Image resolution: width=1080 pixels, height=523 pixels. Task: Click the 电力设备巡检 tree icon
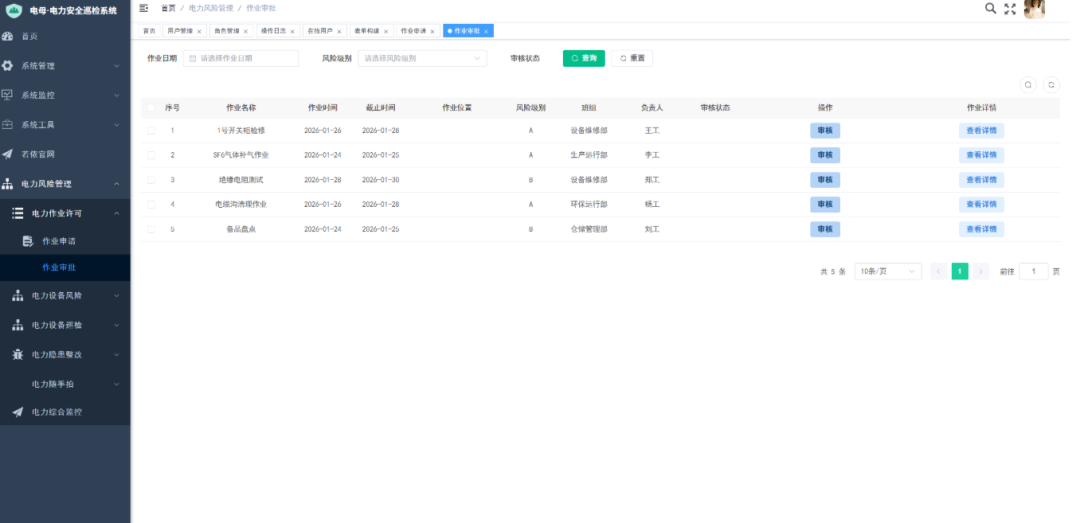[18, 325]
